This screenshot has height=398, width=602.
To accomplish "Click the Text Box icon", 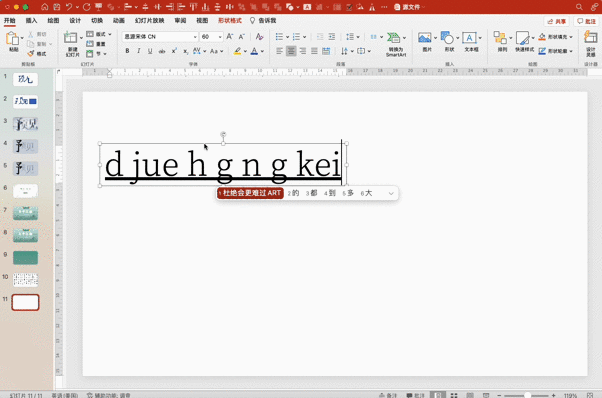I will pos(469,38).
